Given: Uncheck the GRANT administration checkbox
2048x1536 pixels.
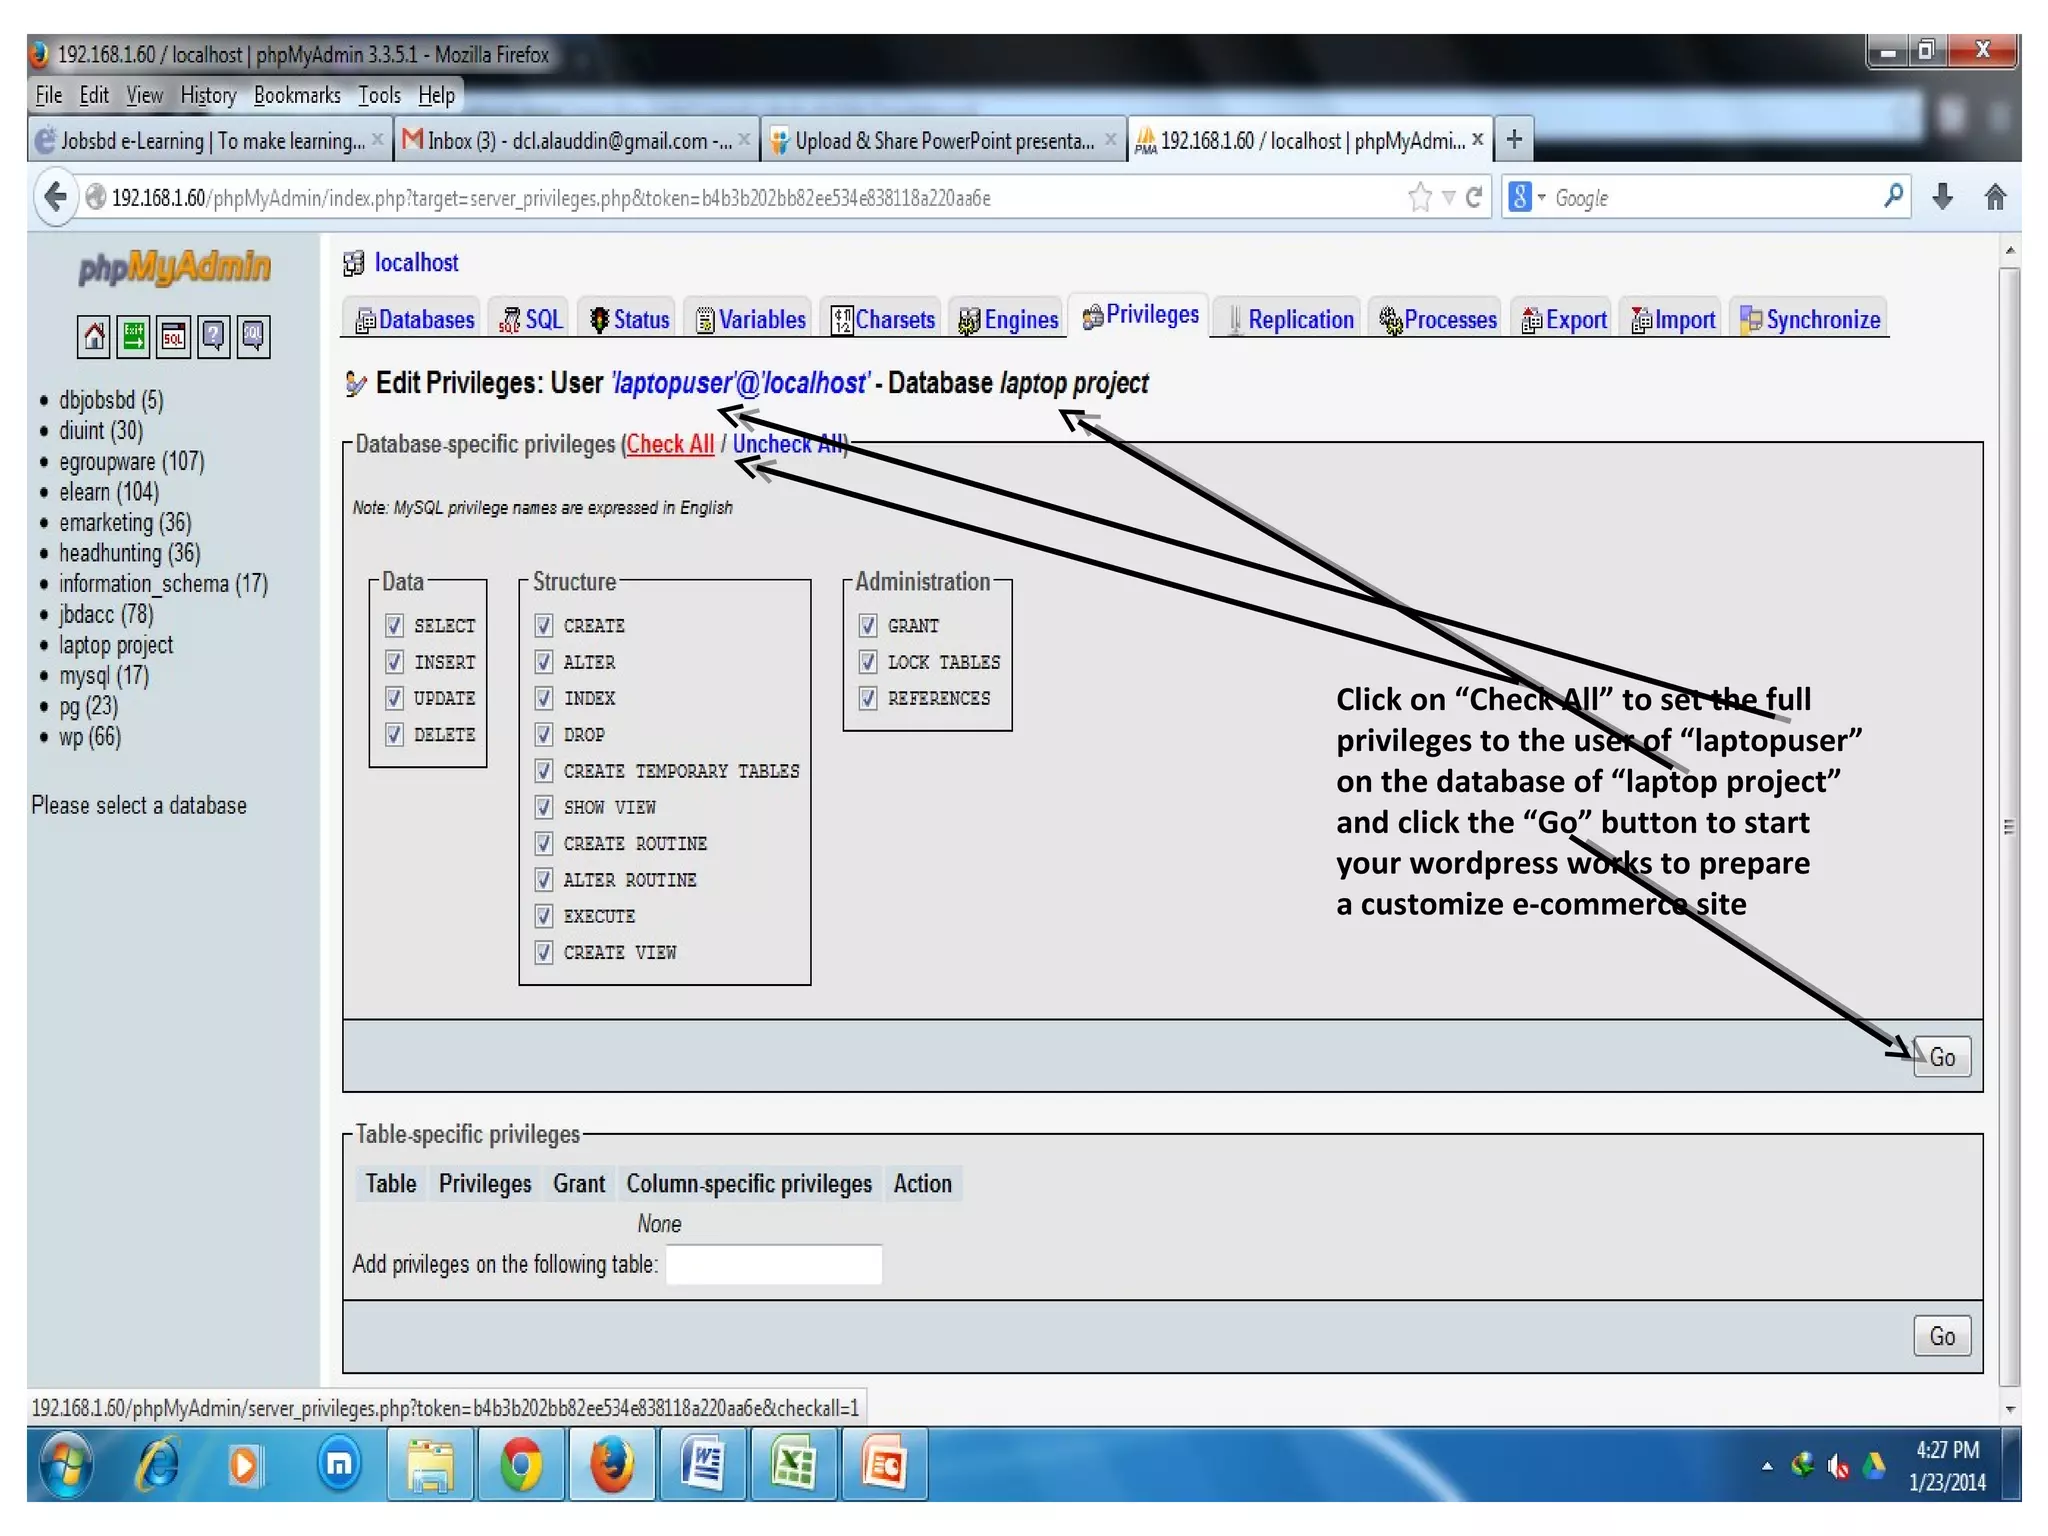Looking at the screenshot, I should coord(868,625).
